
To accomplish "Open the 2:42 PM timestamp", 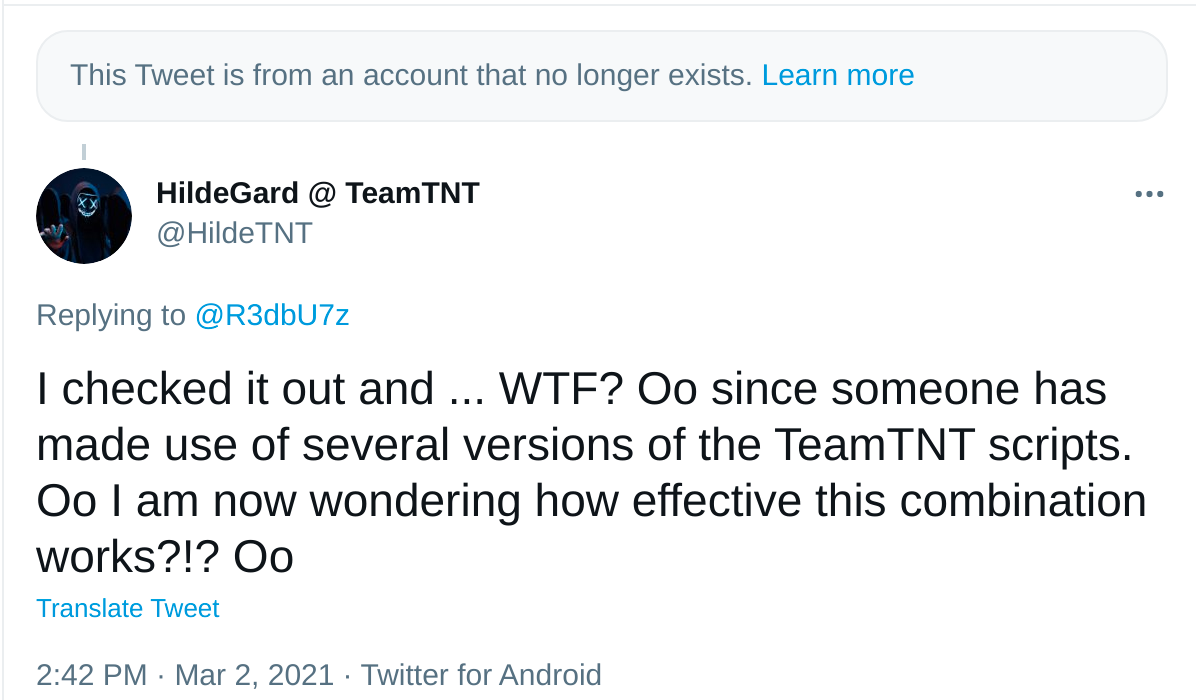I will click(x=92, y=675).
